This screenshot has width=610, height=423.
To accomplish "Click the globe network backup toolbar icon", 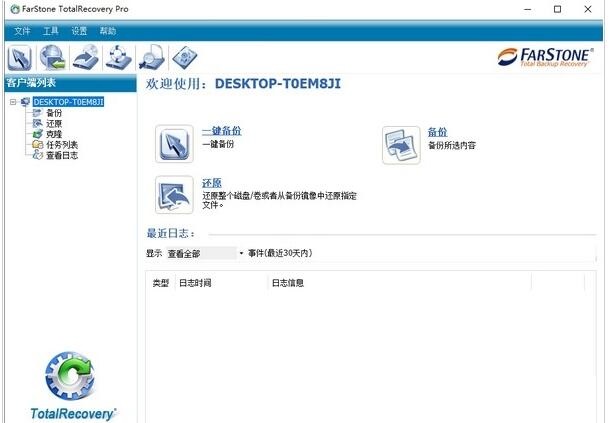I will tap(53, 58).
